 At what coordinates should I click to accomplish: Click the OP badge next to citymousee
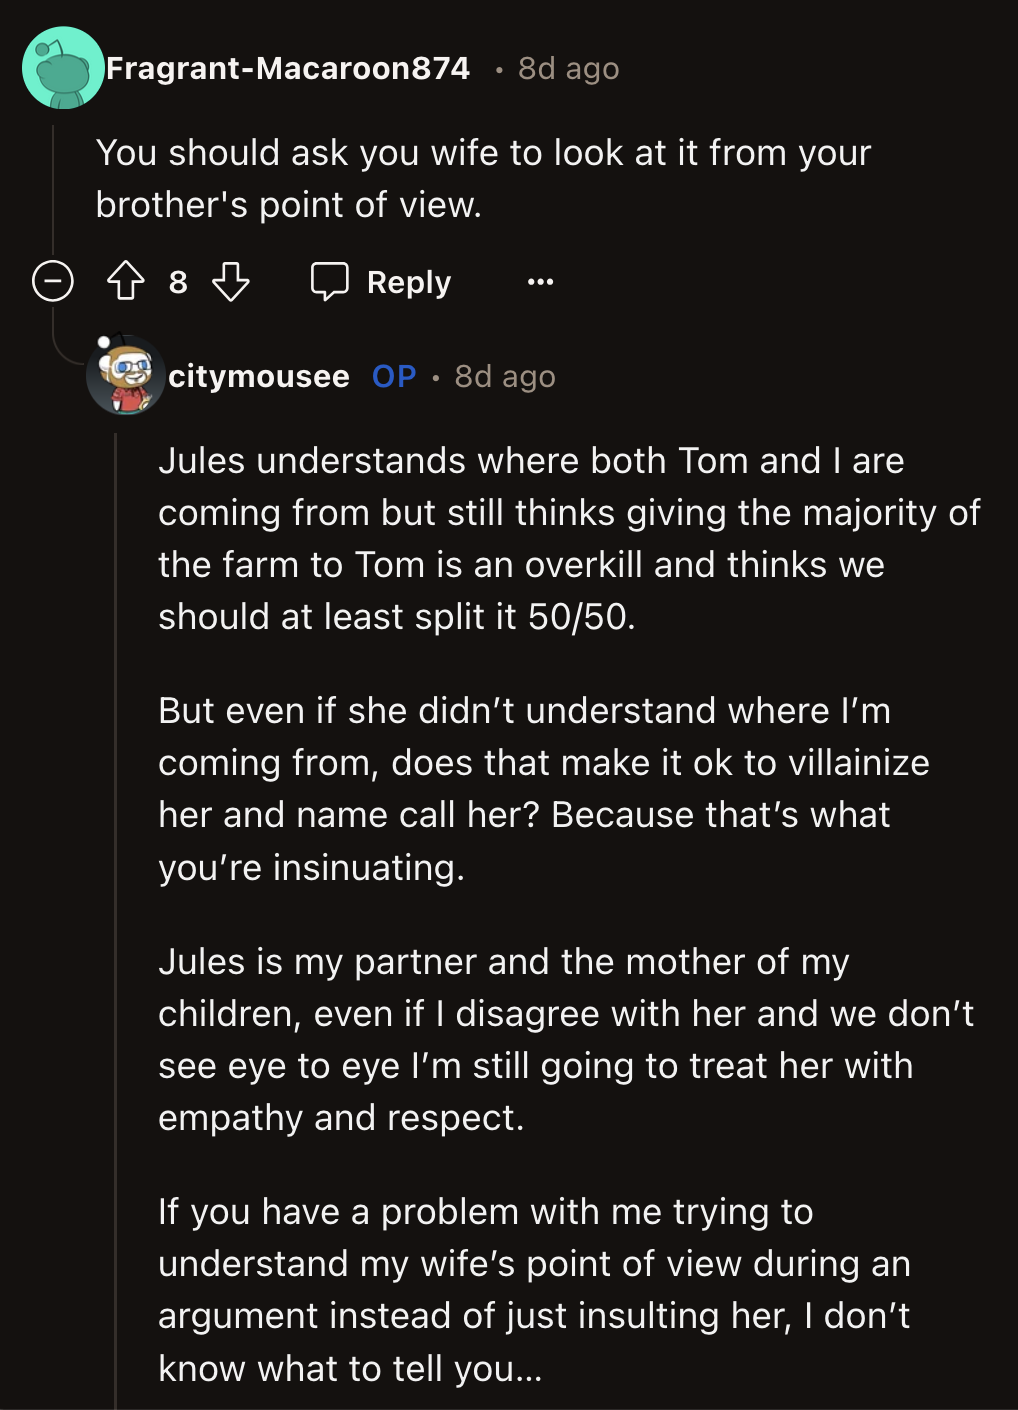click(x=393, y=377)
